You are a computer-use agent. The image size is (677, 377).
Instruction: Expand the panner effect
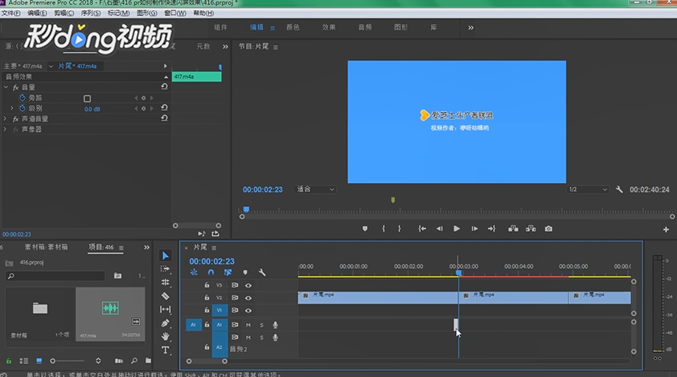click(x=5, y=129)
